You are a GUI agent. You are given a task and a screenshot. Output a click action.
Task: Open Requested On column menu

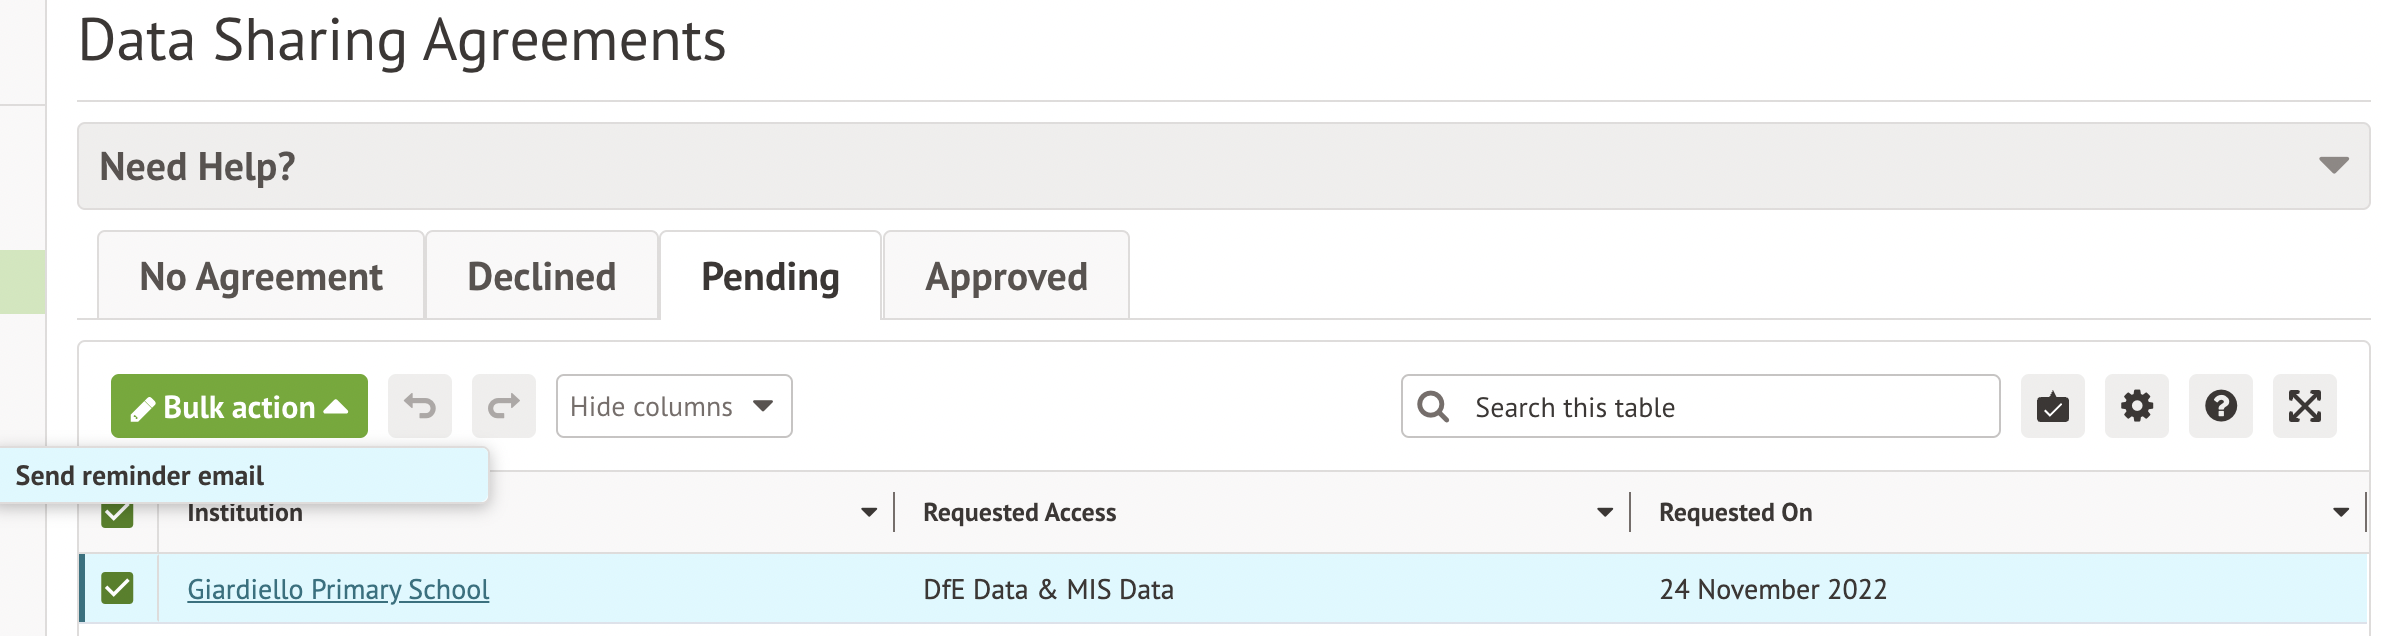click(2340, 512)
